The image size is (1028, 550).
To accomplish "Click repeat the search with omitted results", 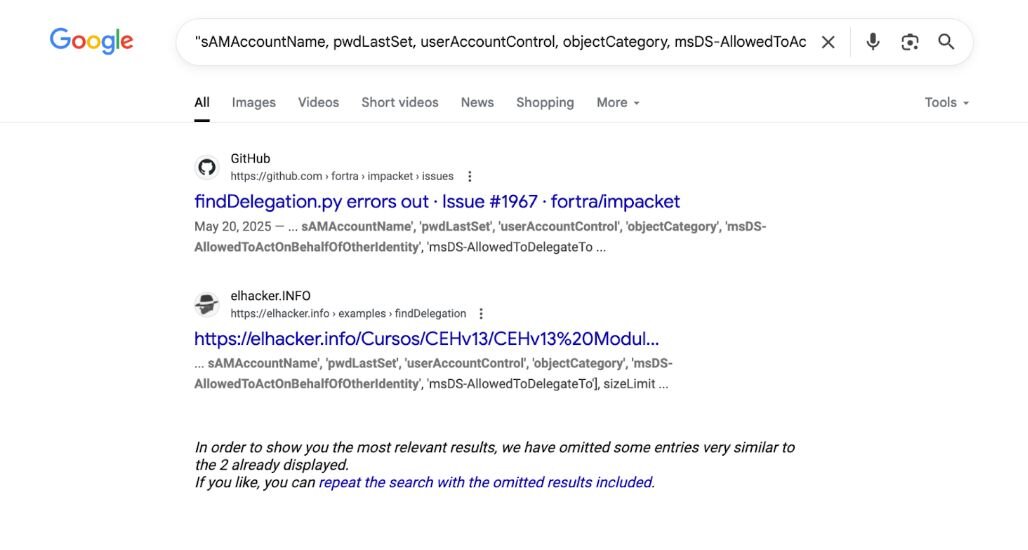I will [x=486, y=482].
